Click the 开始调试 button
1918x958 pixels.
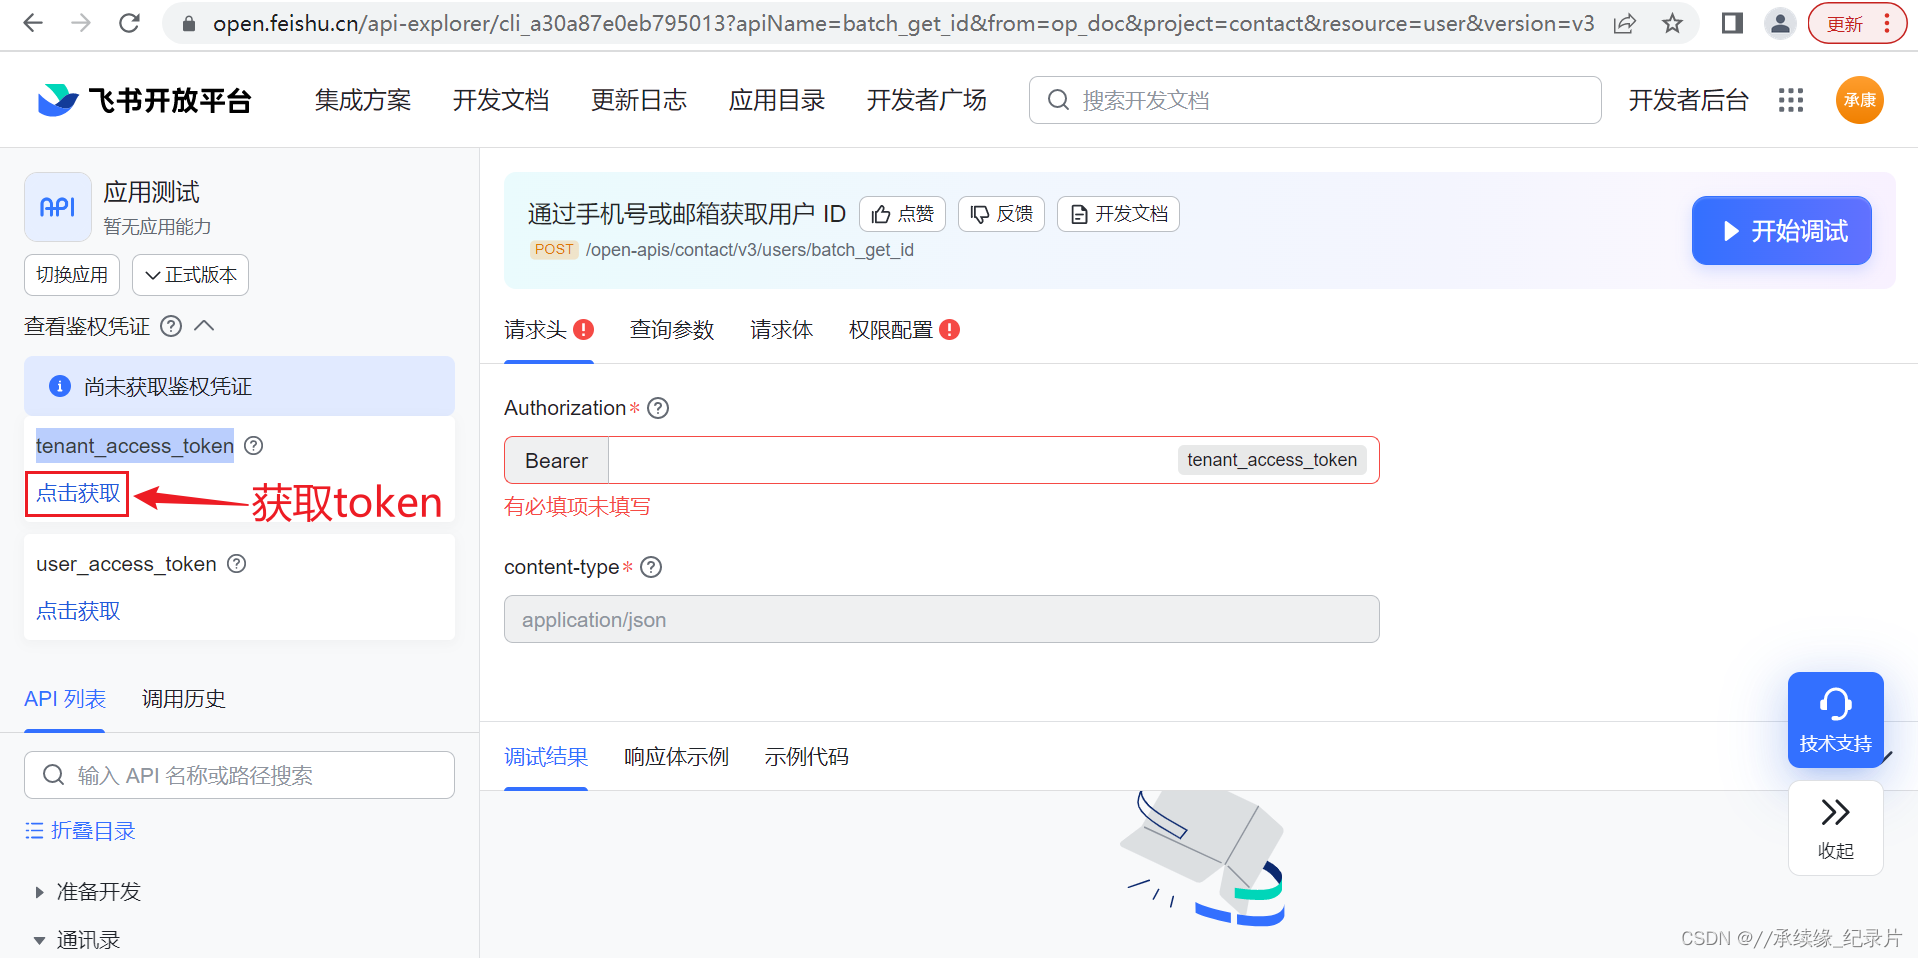click(x=1782, y=231)
